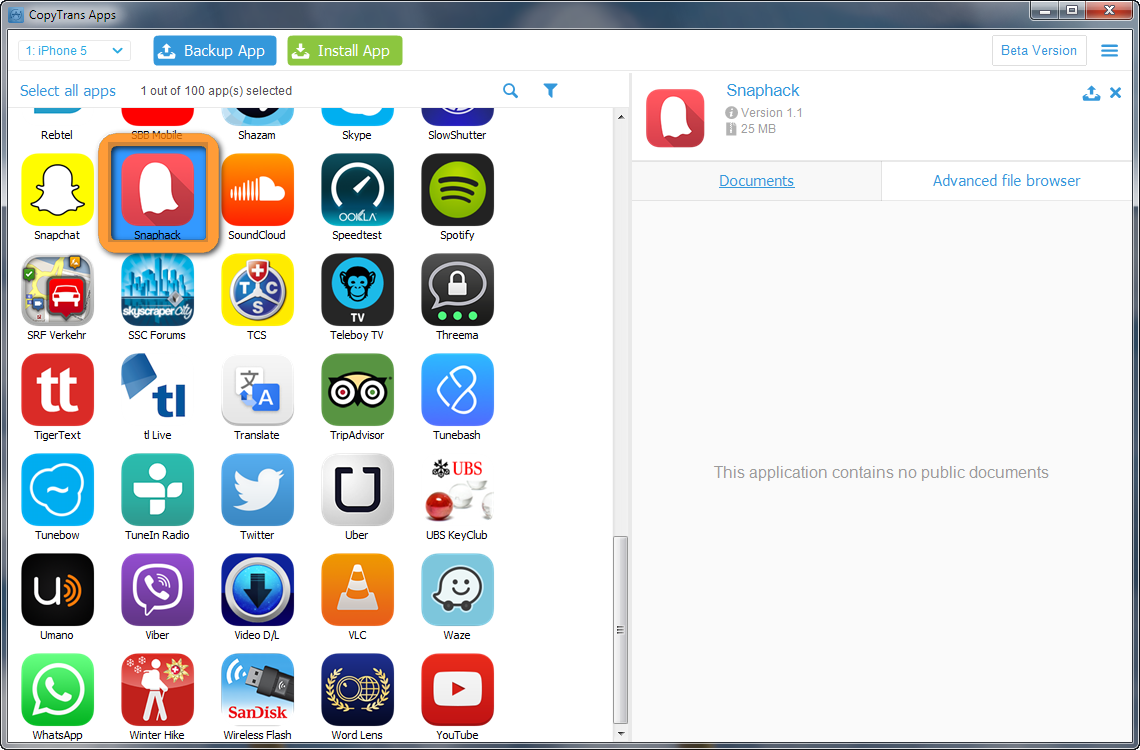Image resolution: width=1140 pixels, height=750 pixels.
Task: Click the large Snaphack icon in details
Action: pyautogui.click(x=675, y=118)
